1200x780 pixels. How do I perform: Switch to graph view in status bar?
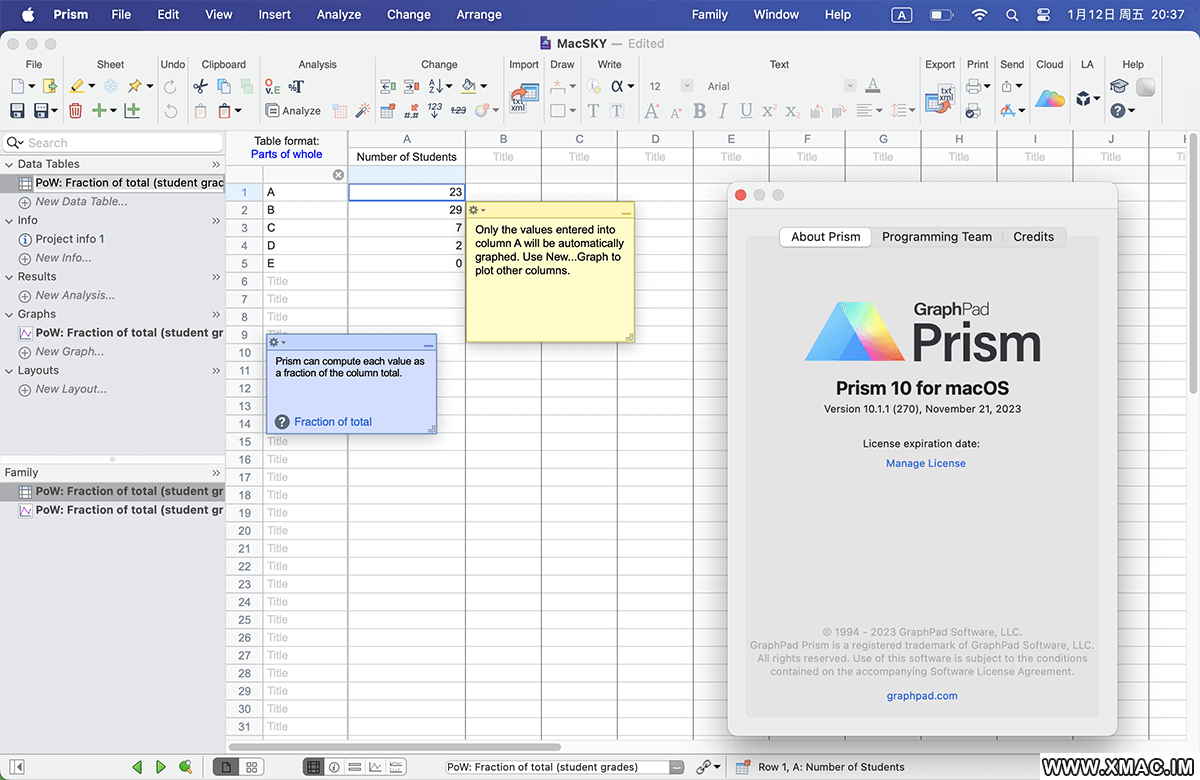click(376, 767)
